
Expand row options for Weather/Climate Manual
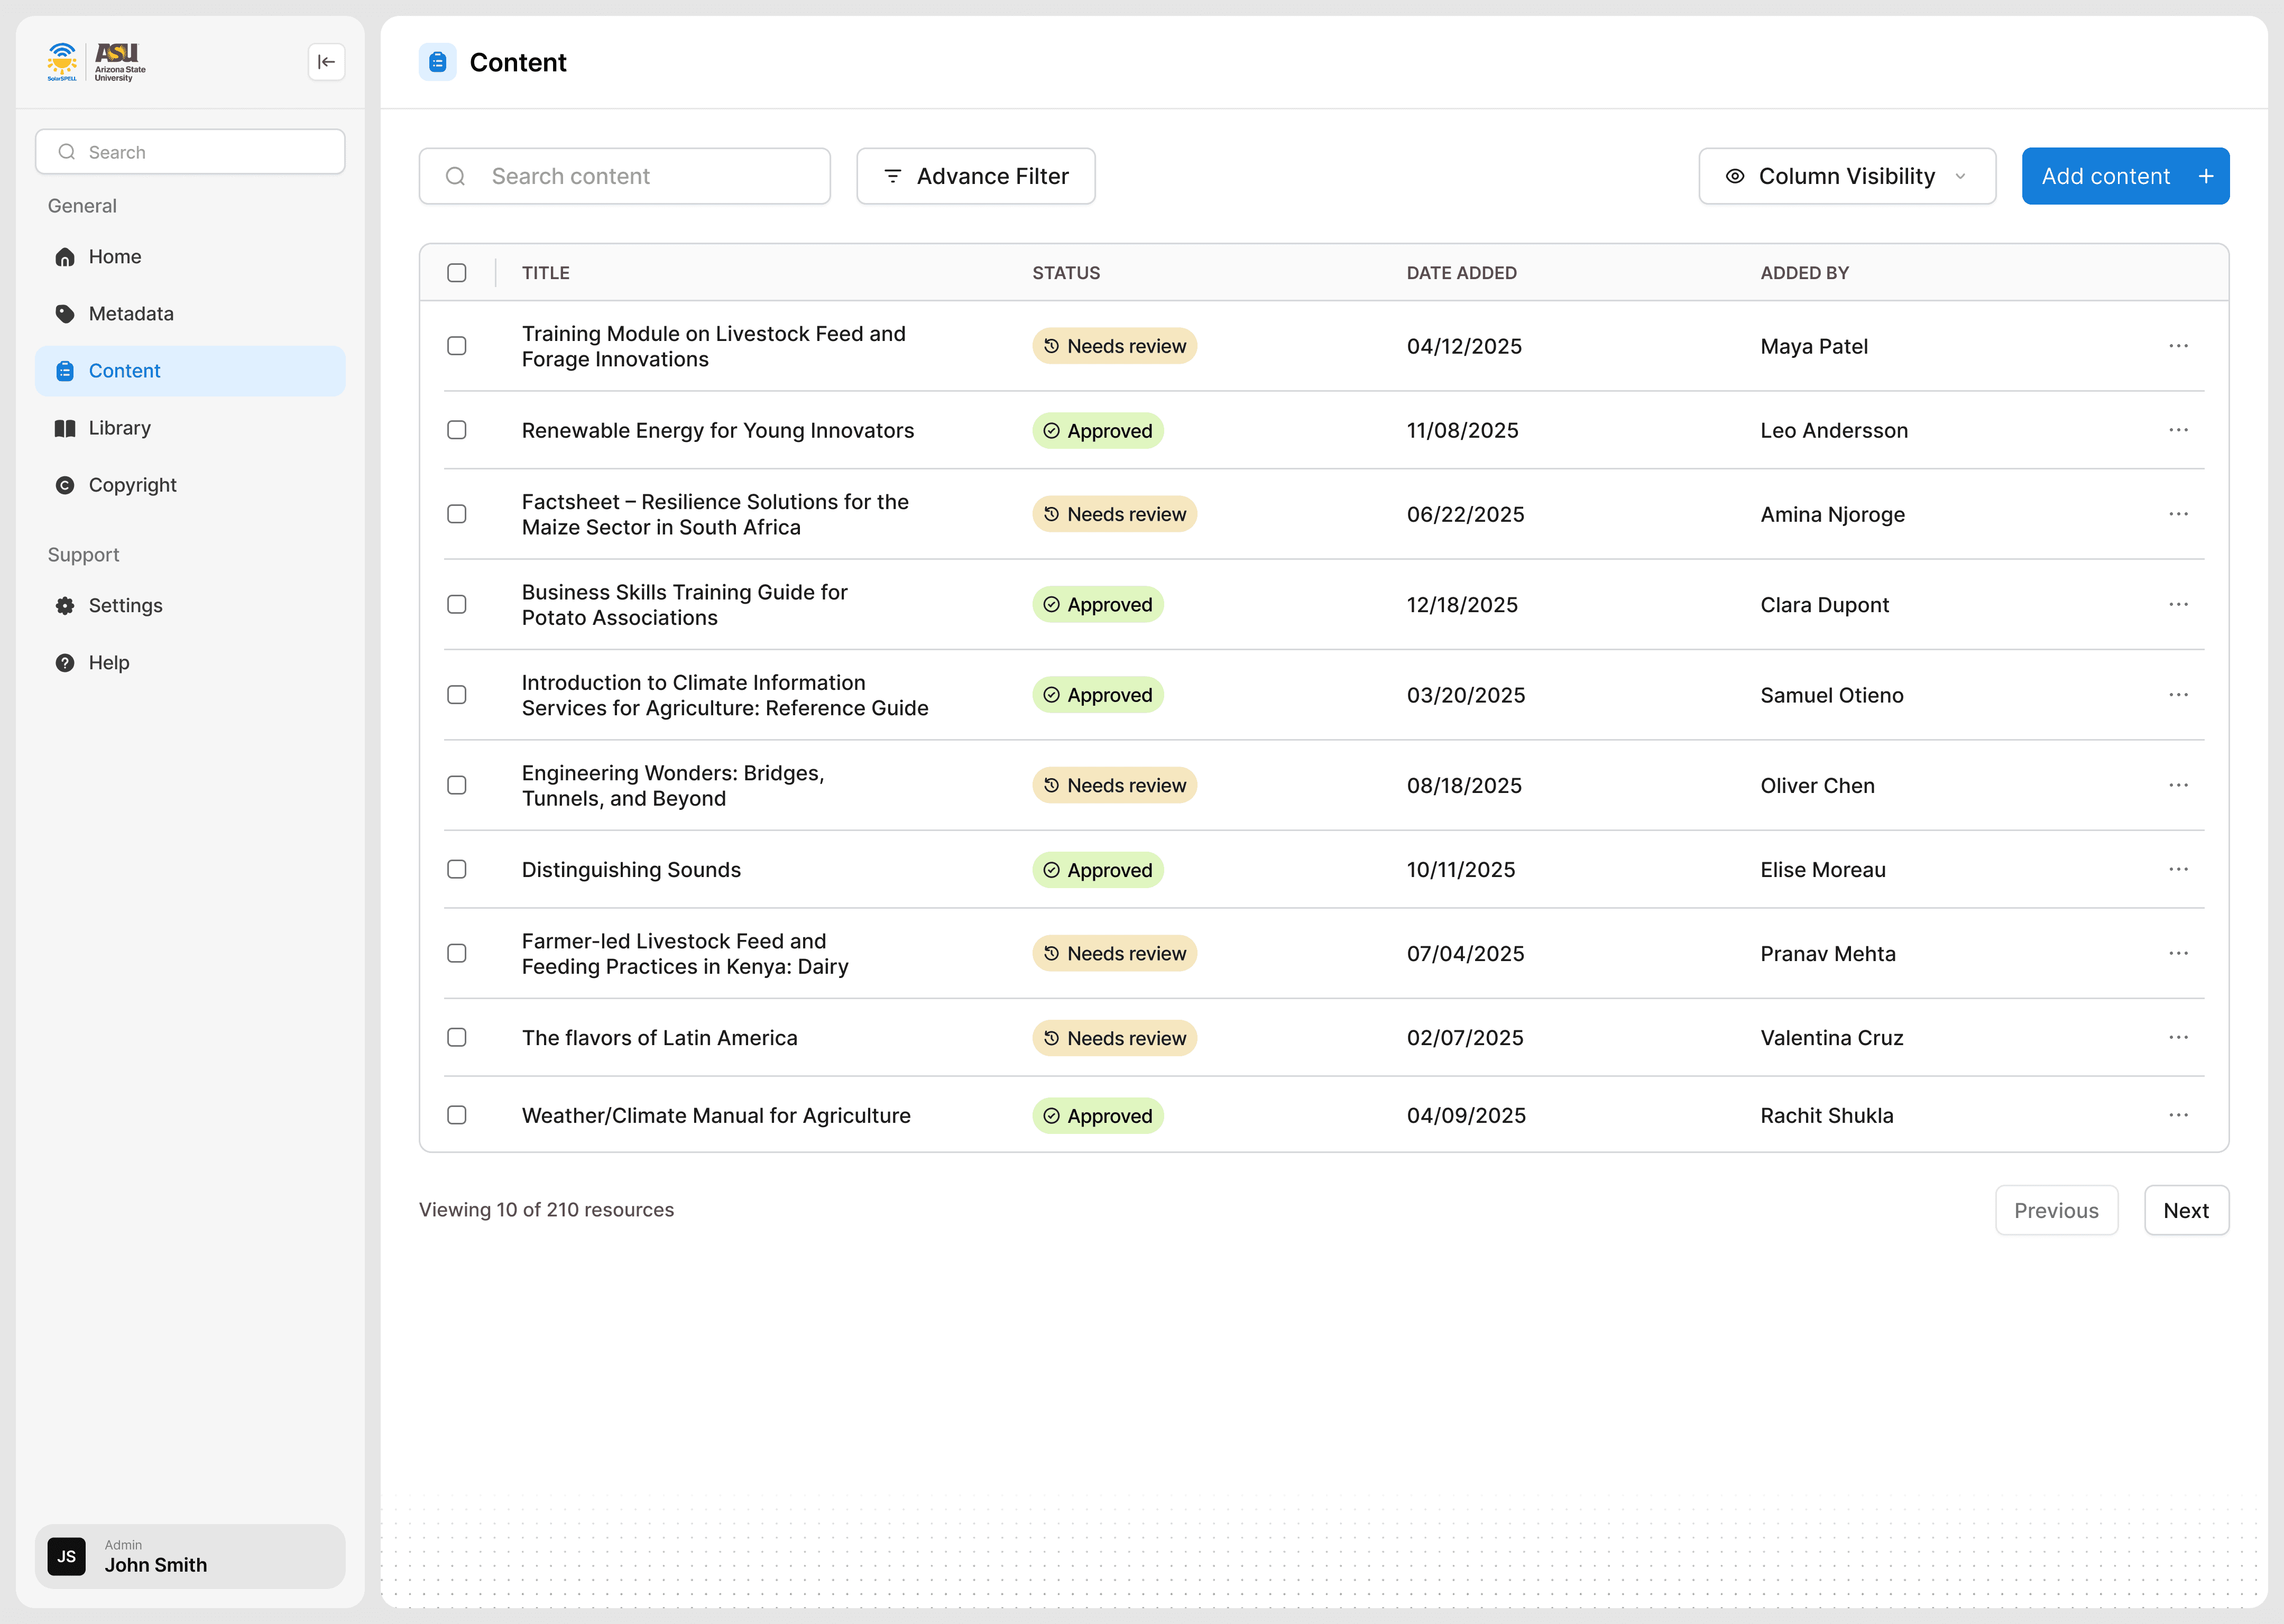click(2178, 1115)
